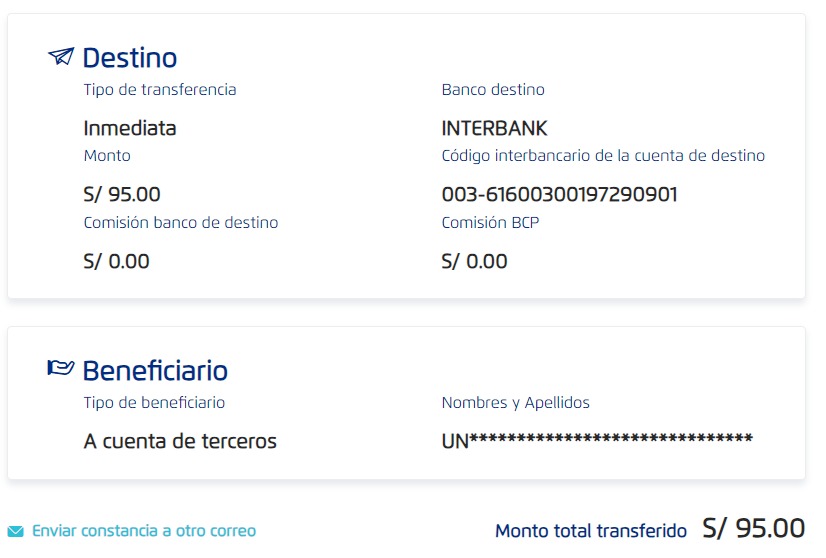This screenshot has height=558, width=826.
Task: Select the interbank account code 003-61600300197290901
Action: coord(559,194)
